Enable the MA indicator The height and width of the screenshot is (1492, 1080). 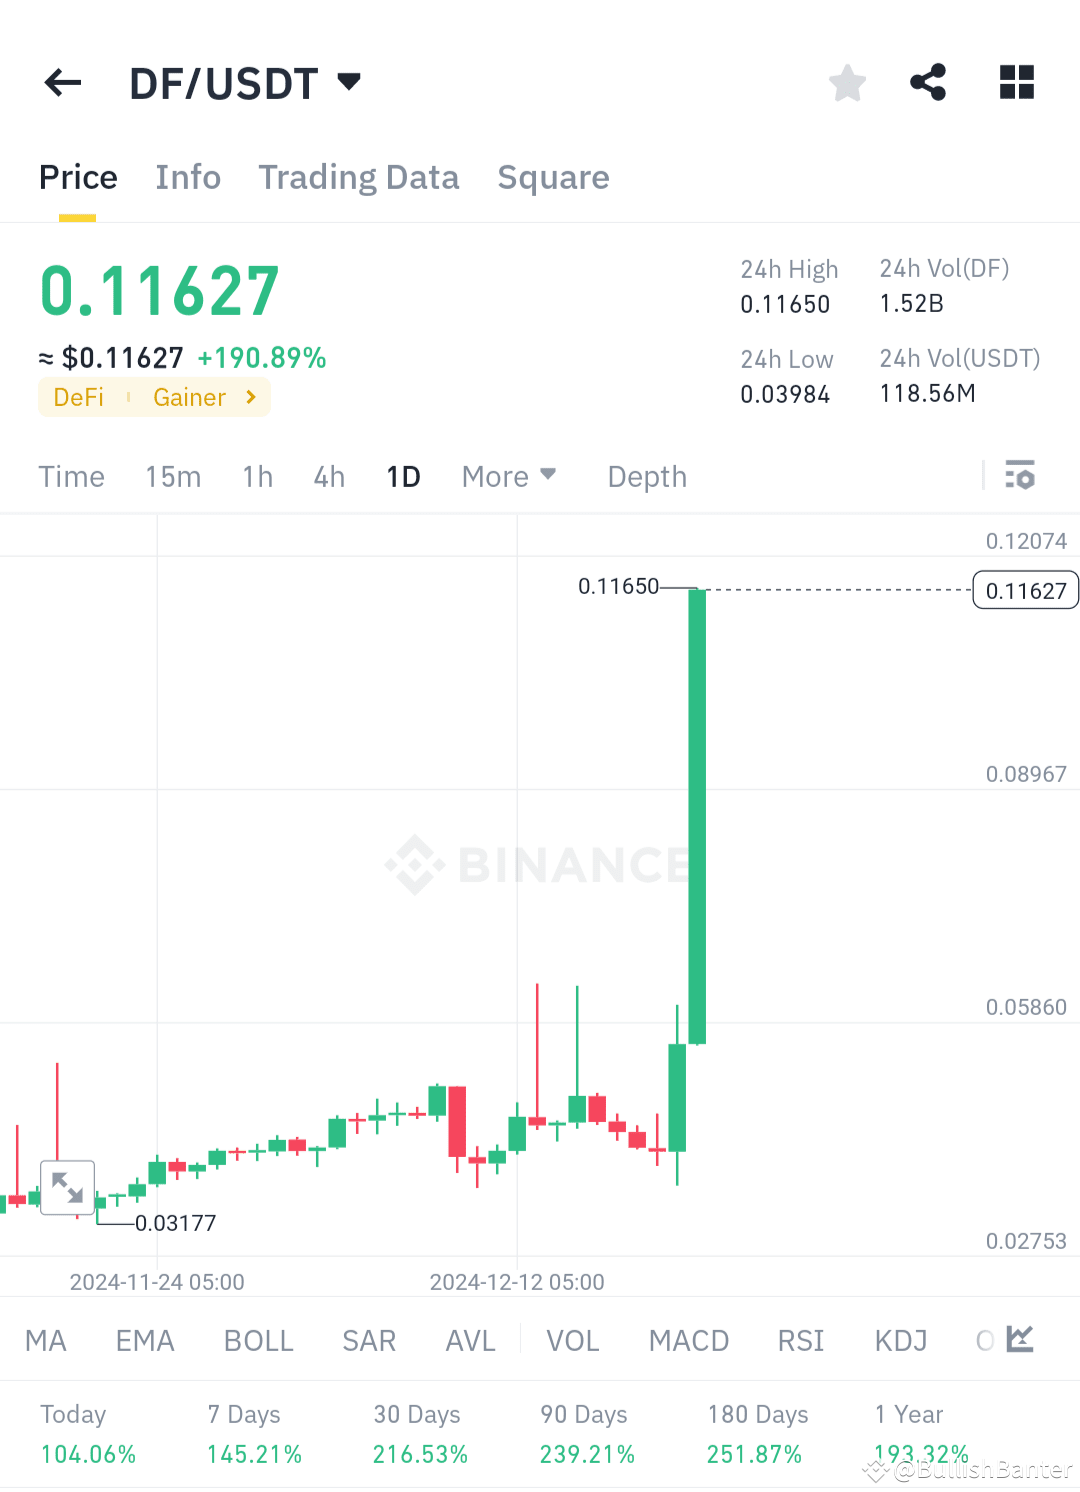(45, 1340)
